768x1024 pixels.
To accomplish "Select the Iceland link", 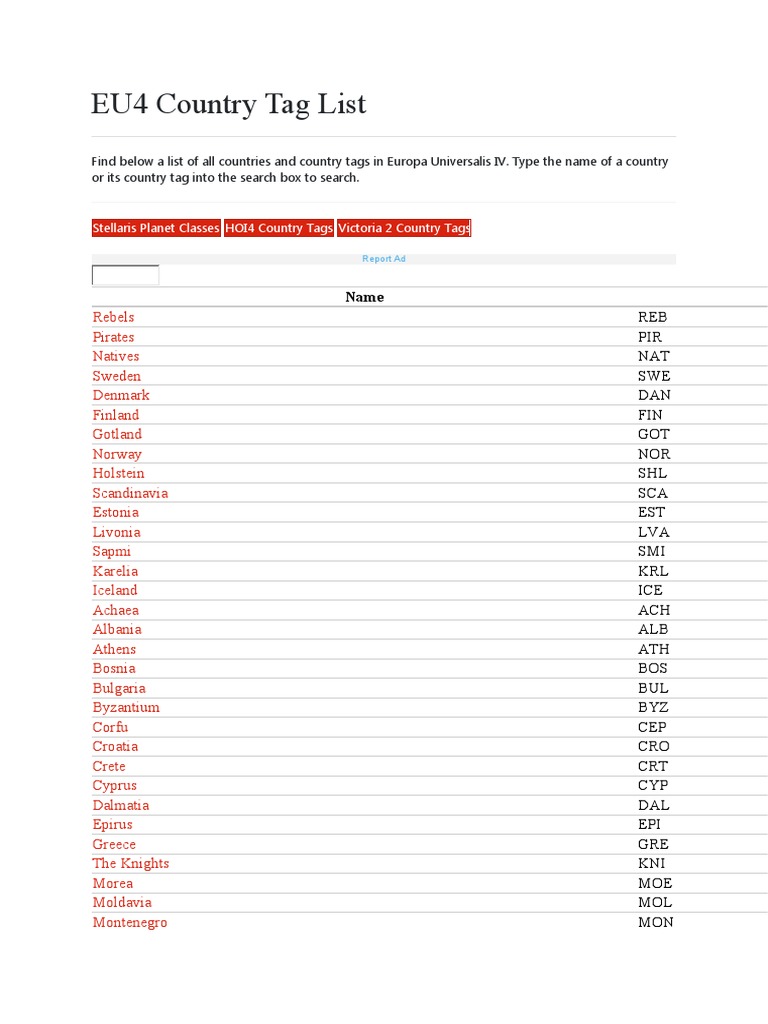I will [115, 590].
